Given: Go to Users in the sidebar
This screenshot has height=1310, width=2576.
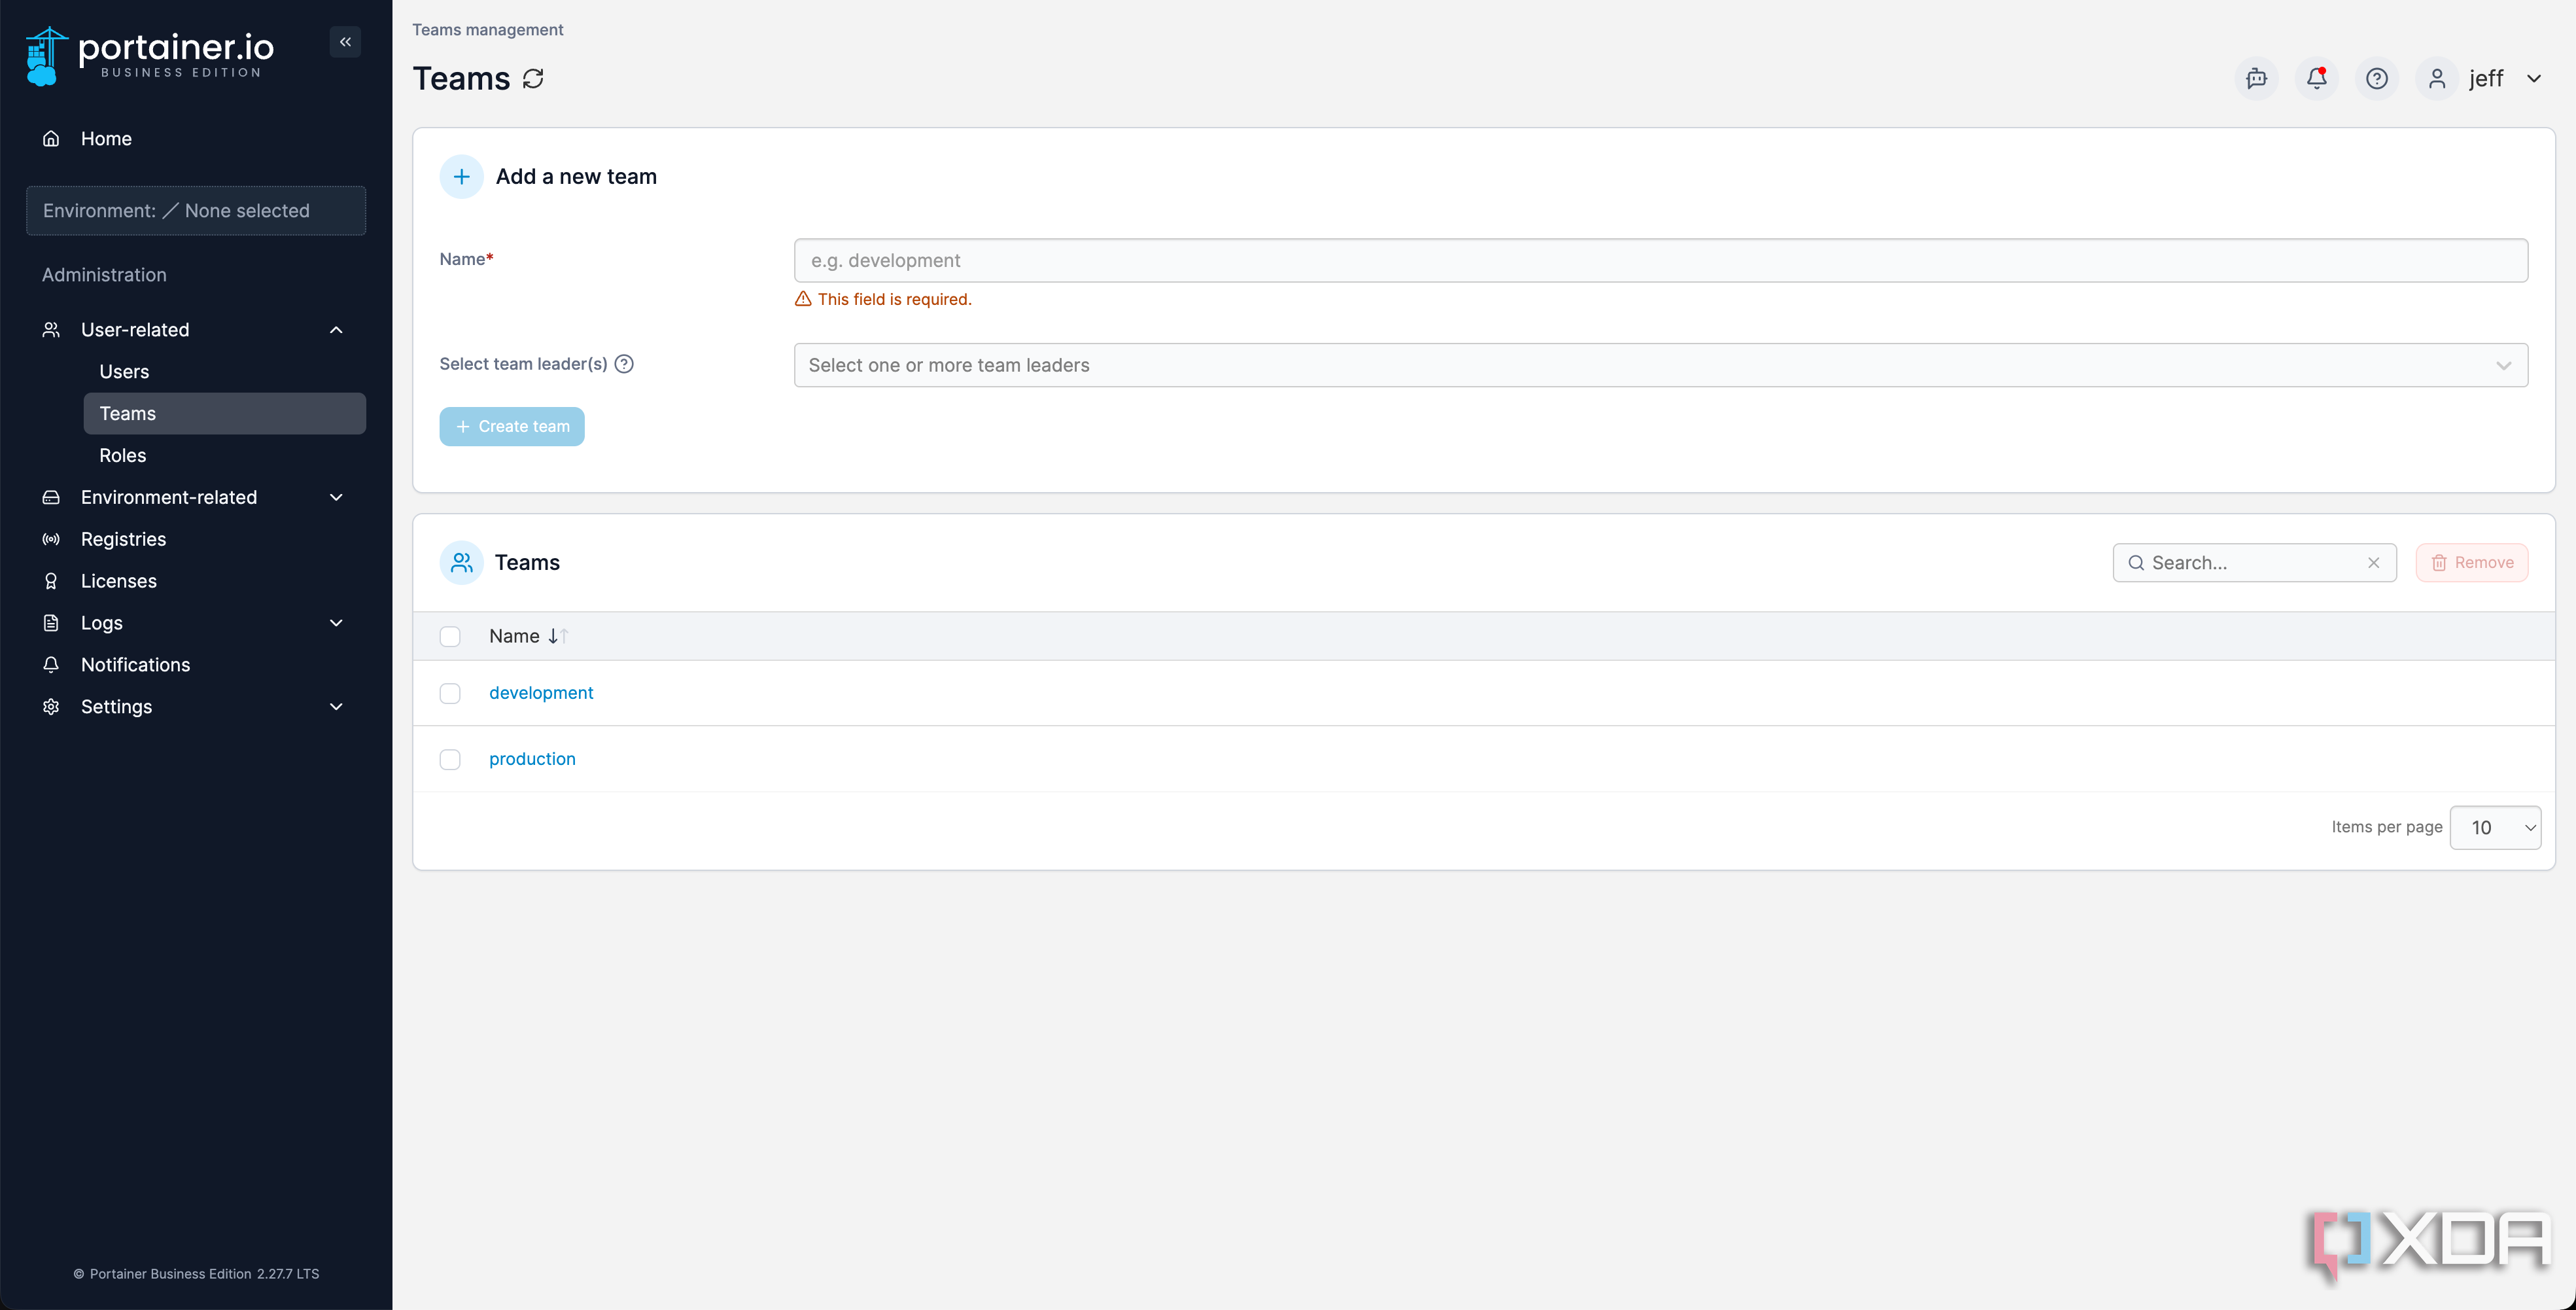Looking at the screenshot, I should click(124, 372).
